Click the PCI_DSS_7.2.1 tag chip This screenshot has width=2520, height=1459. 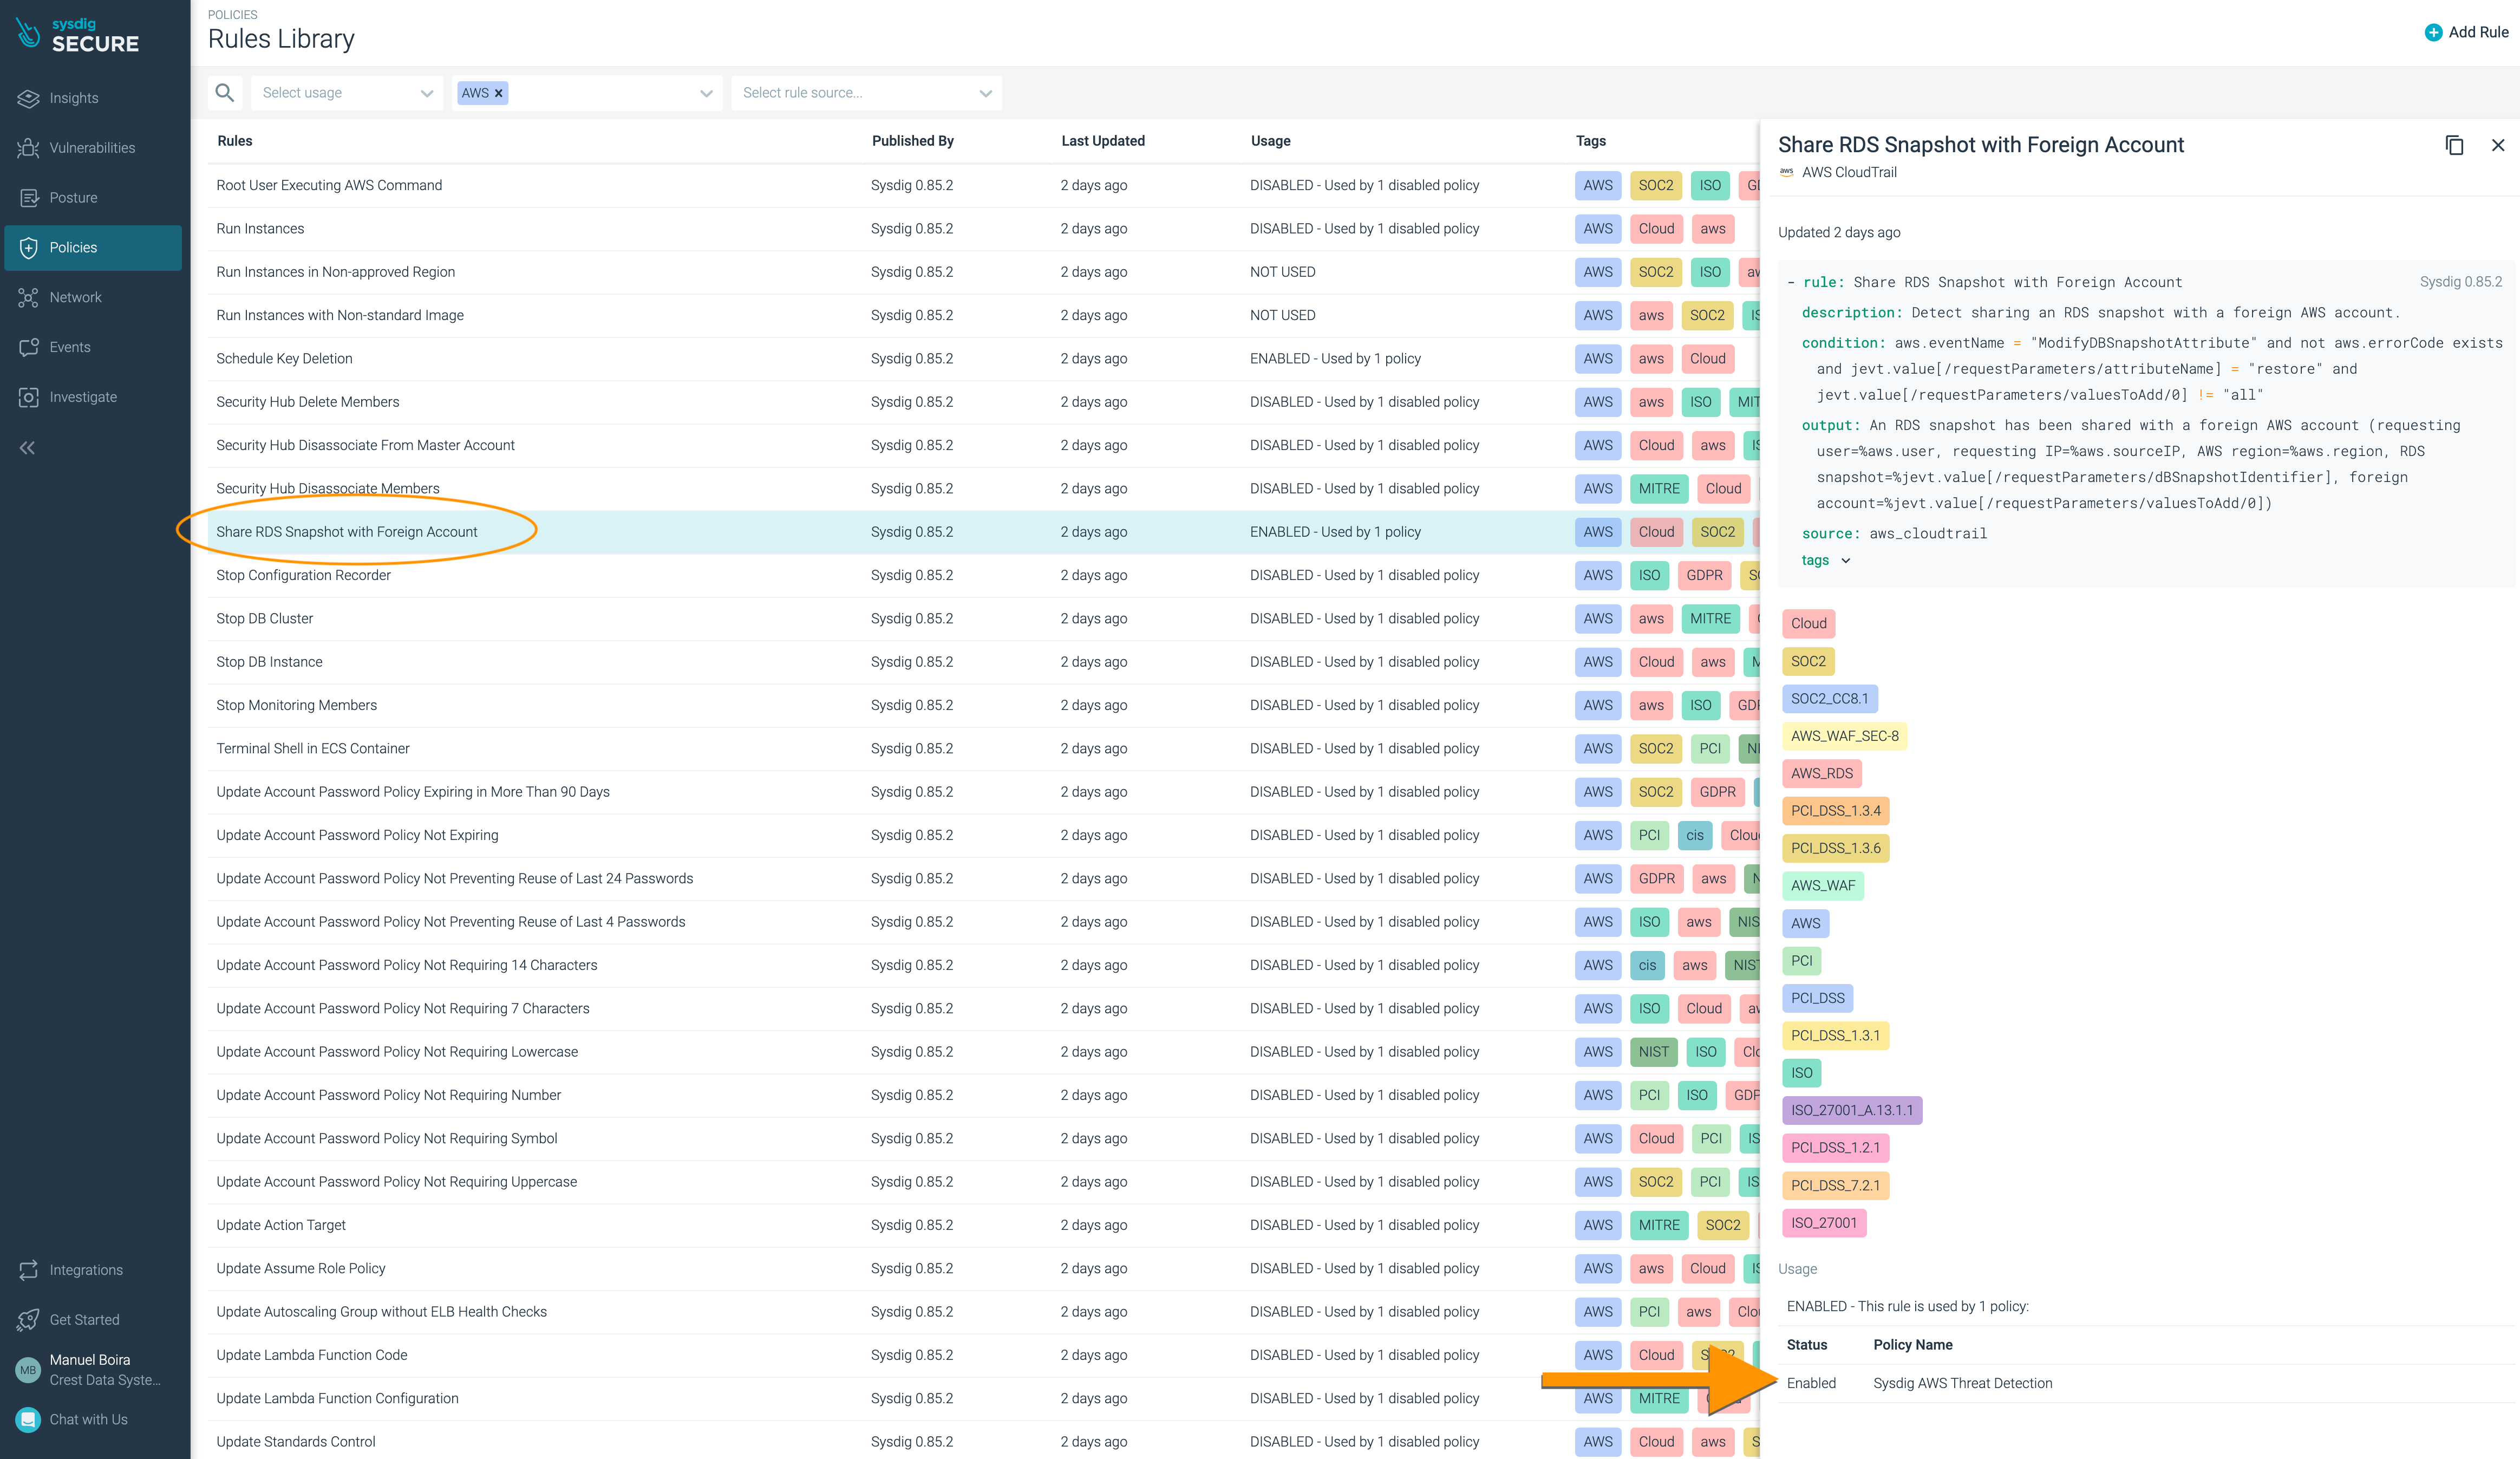(x=1835, y=1185)
